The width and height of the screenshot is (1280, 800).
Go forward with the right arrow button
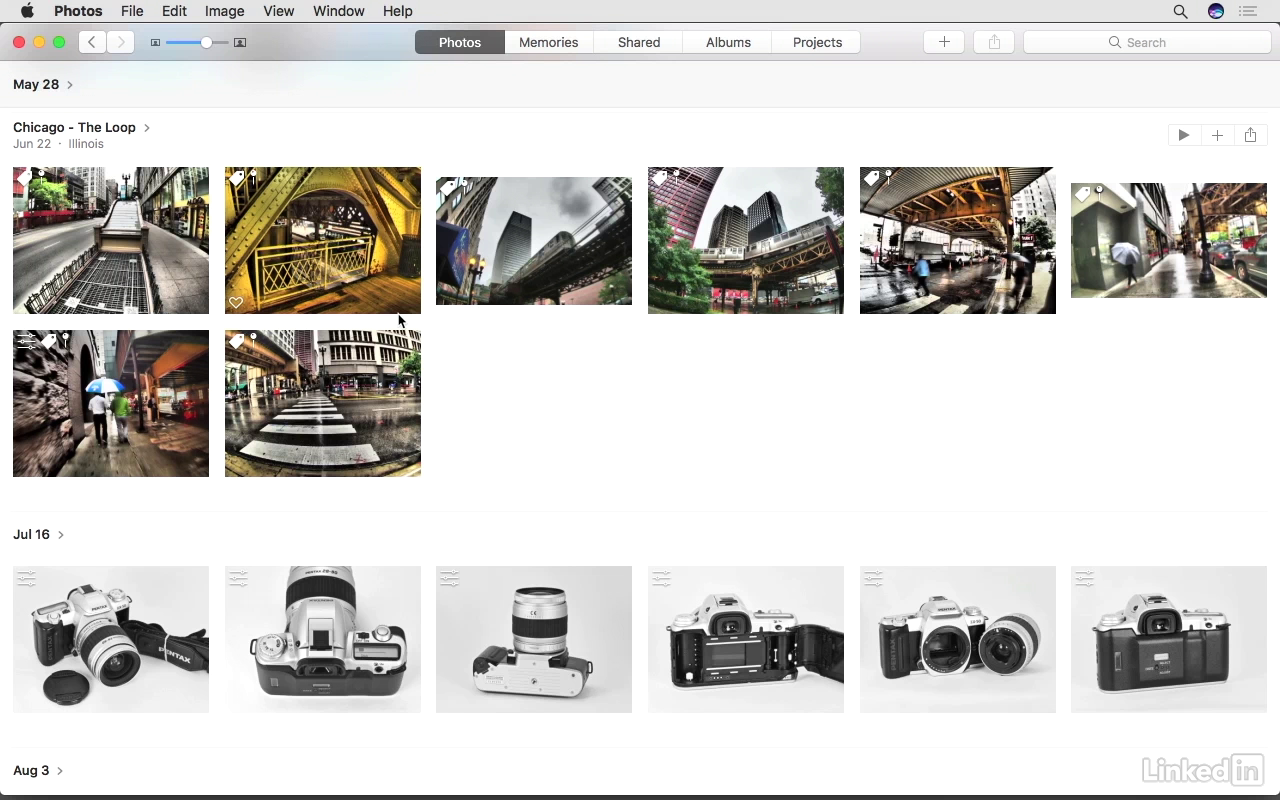click(121, 42)
